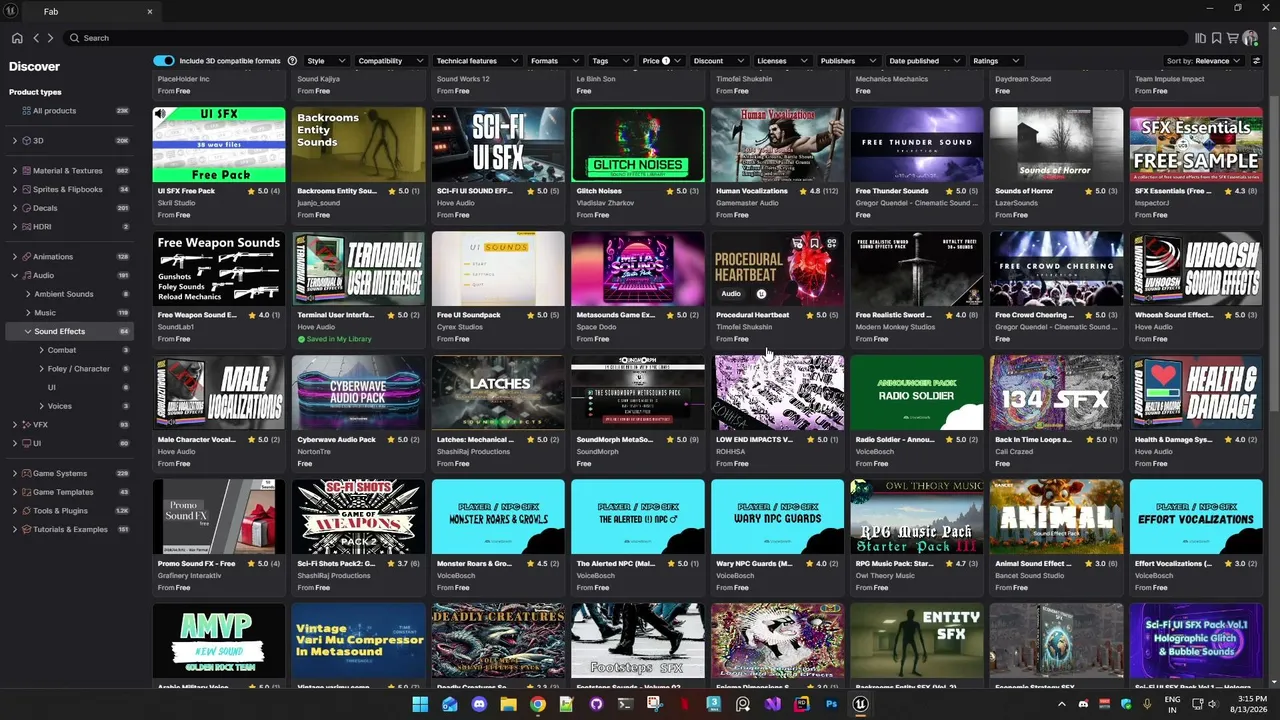
Task: Expand the Animations category arrow
Action: coord(15,257)
